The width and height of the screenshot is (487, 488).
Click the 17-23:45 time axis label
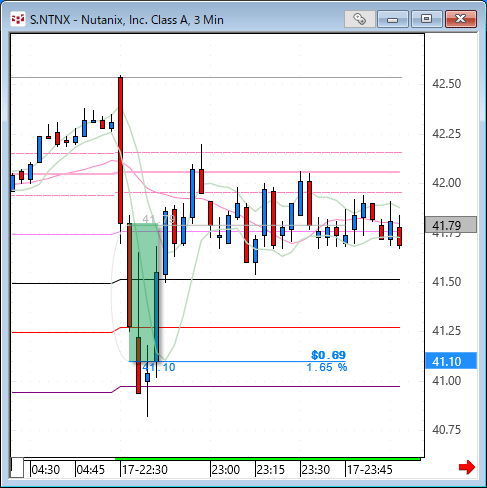370,470
